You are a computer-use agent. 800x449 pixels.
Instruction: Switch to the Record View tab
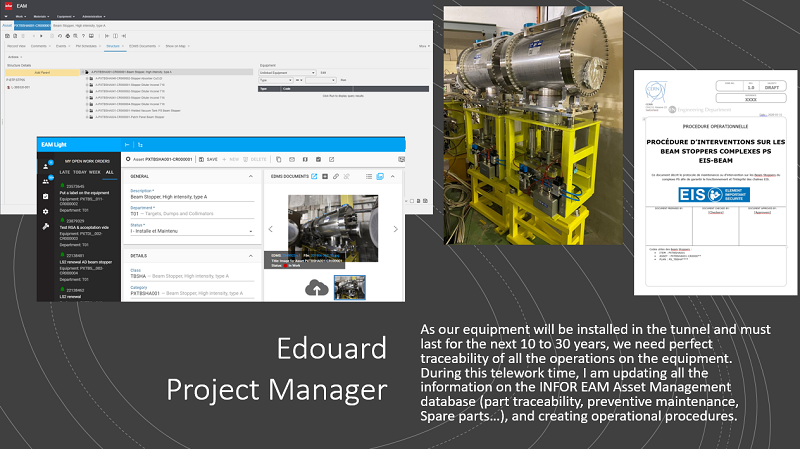(16, 46)
